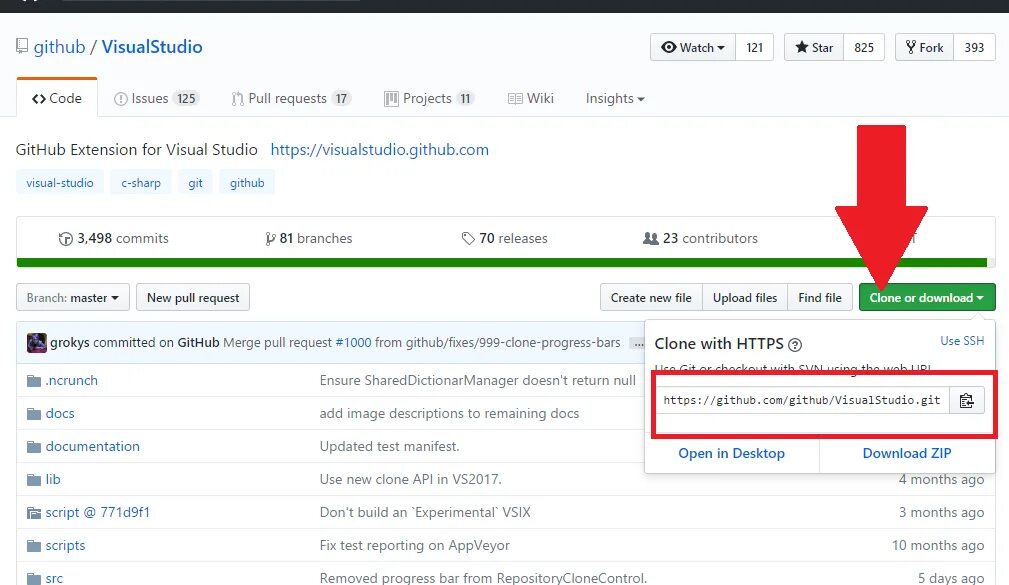Open the VisualStudio repository name link
Screen dimensions: 1009x585
[152, 47]
